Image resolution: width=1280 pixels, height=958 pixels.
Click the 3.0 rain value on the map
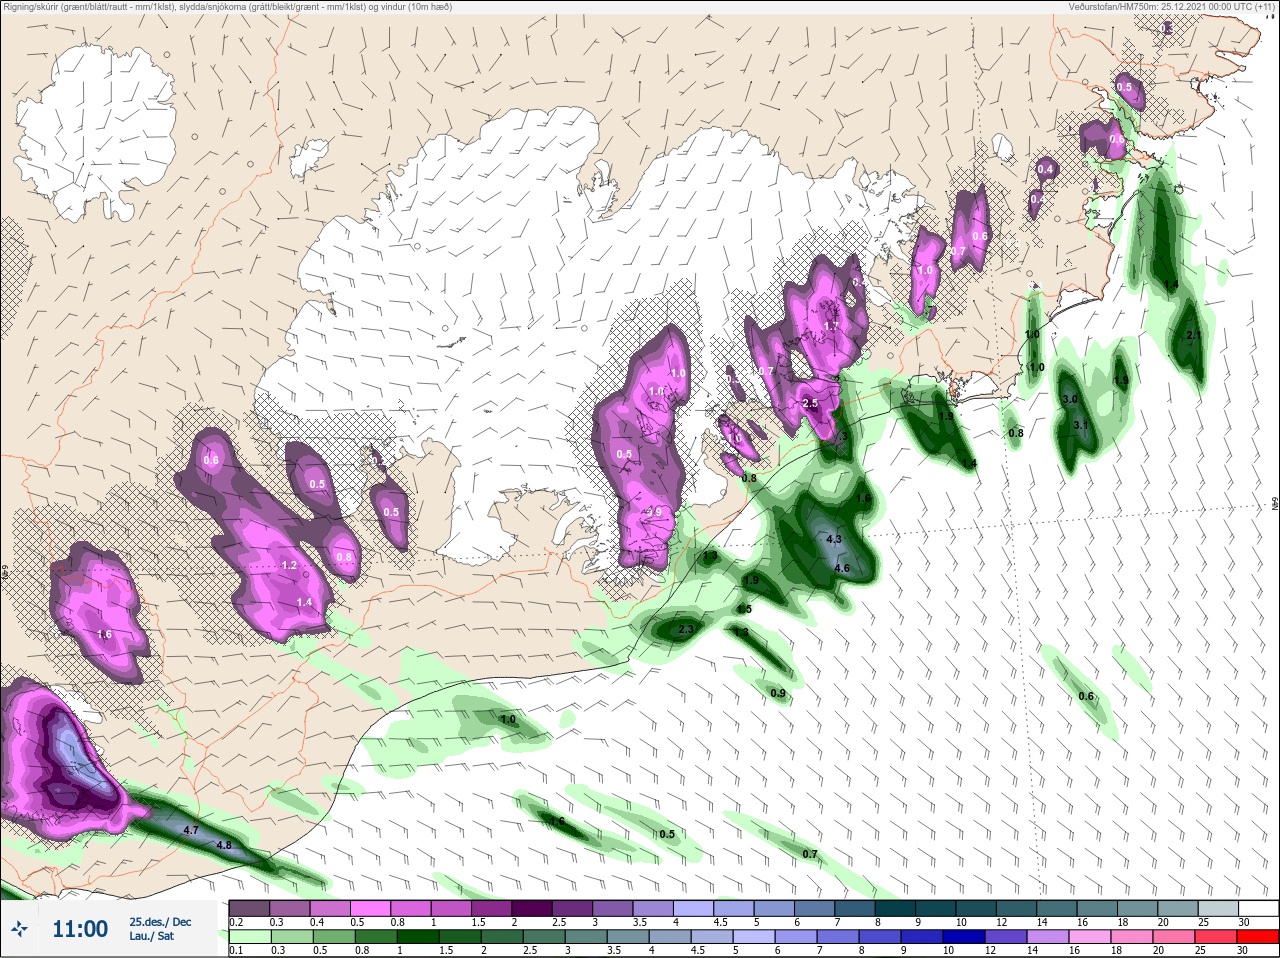pyautogui.click(x=1069, y=399)
